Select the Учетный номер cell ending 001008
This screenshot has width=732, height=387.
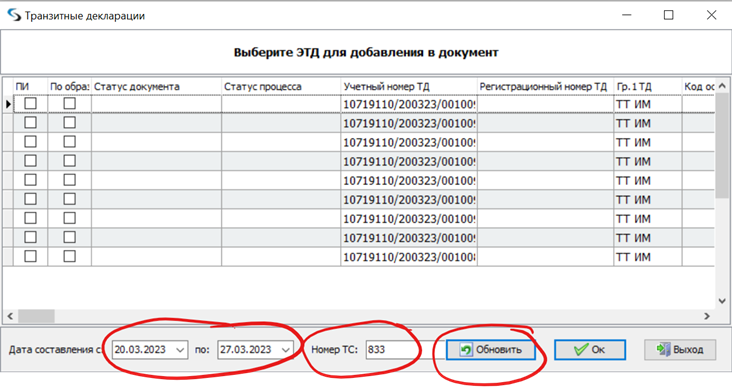(409, 257)
